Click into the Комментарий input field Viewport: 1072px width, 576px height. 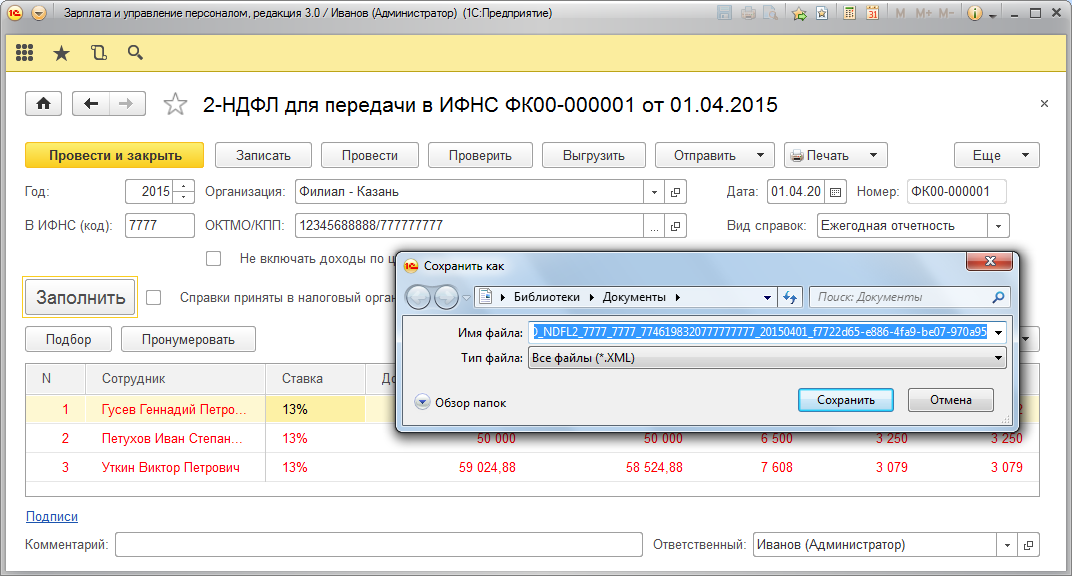pyautogui.click(x=379, y=545)
